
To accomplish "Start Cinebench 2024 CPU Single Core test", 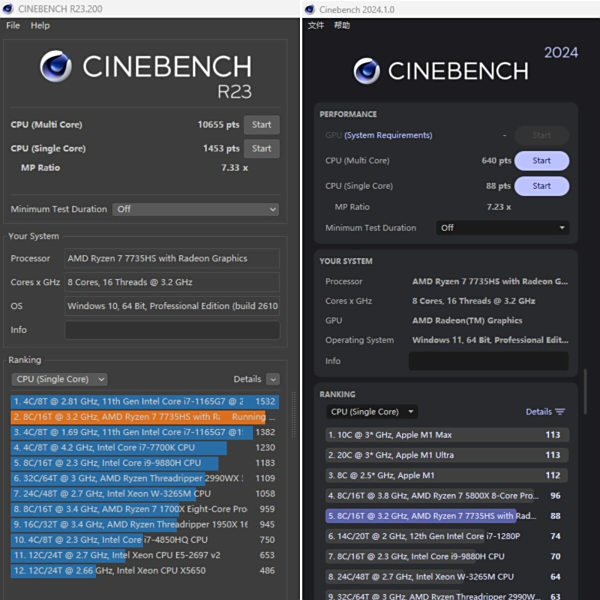I will [541, 186].
